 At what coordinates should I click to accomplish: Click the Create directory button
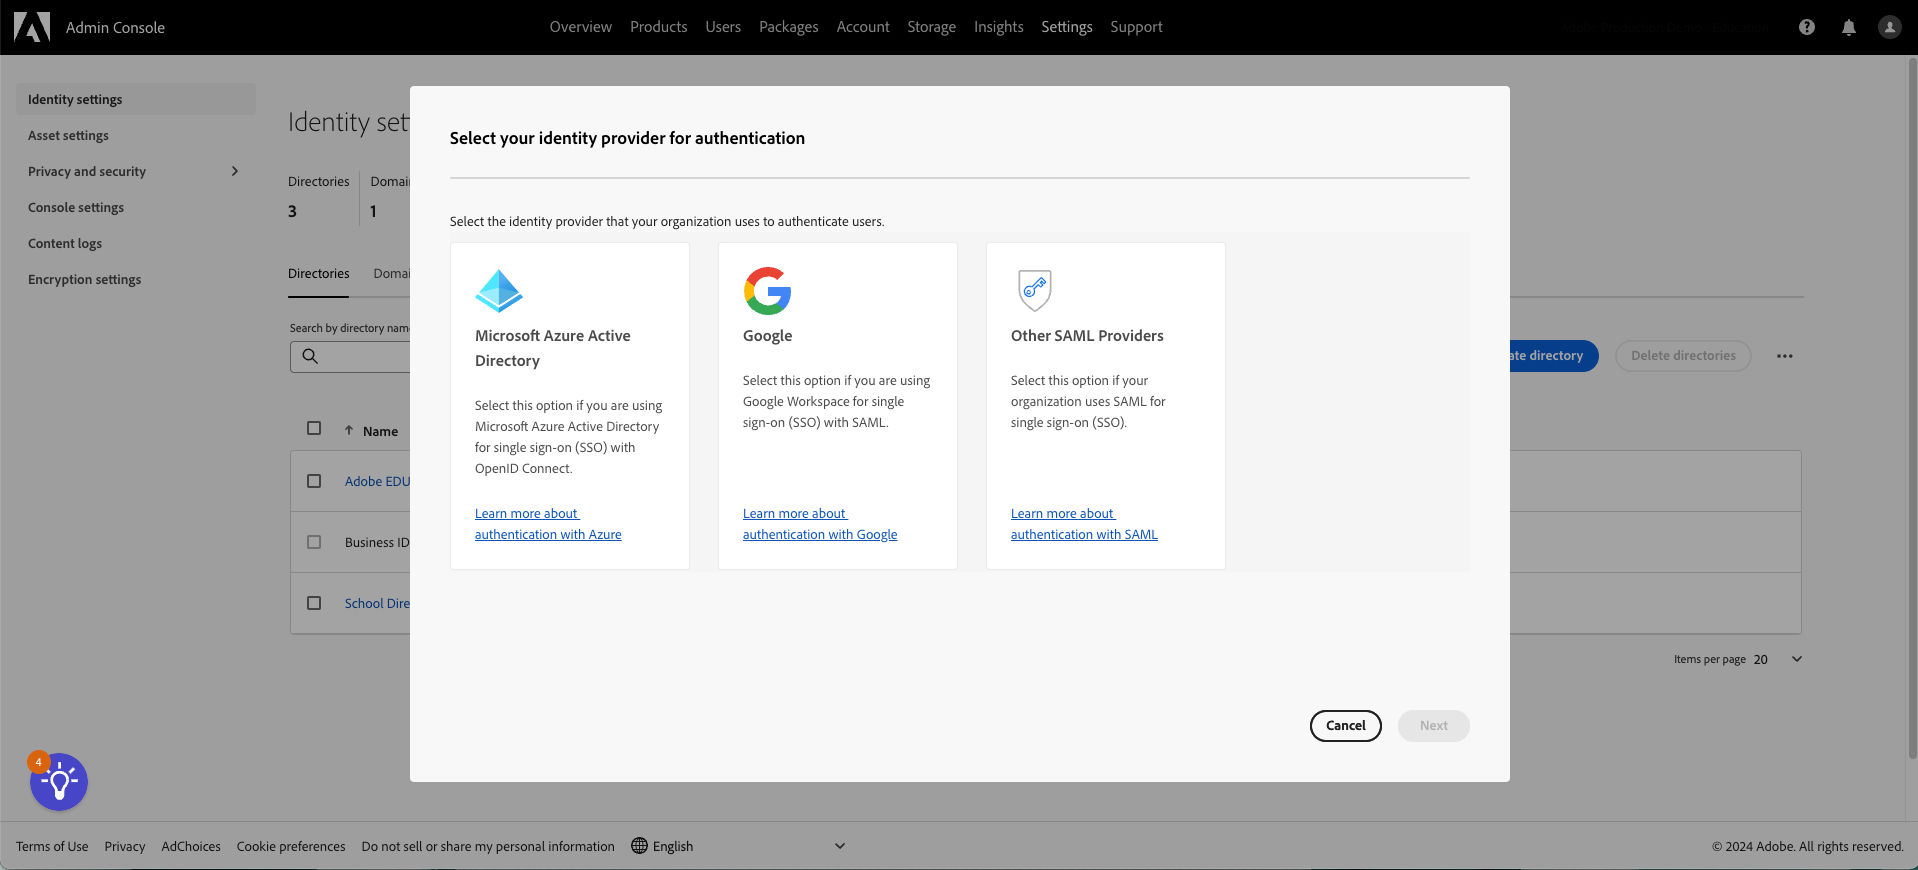1553,356
